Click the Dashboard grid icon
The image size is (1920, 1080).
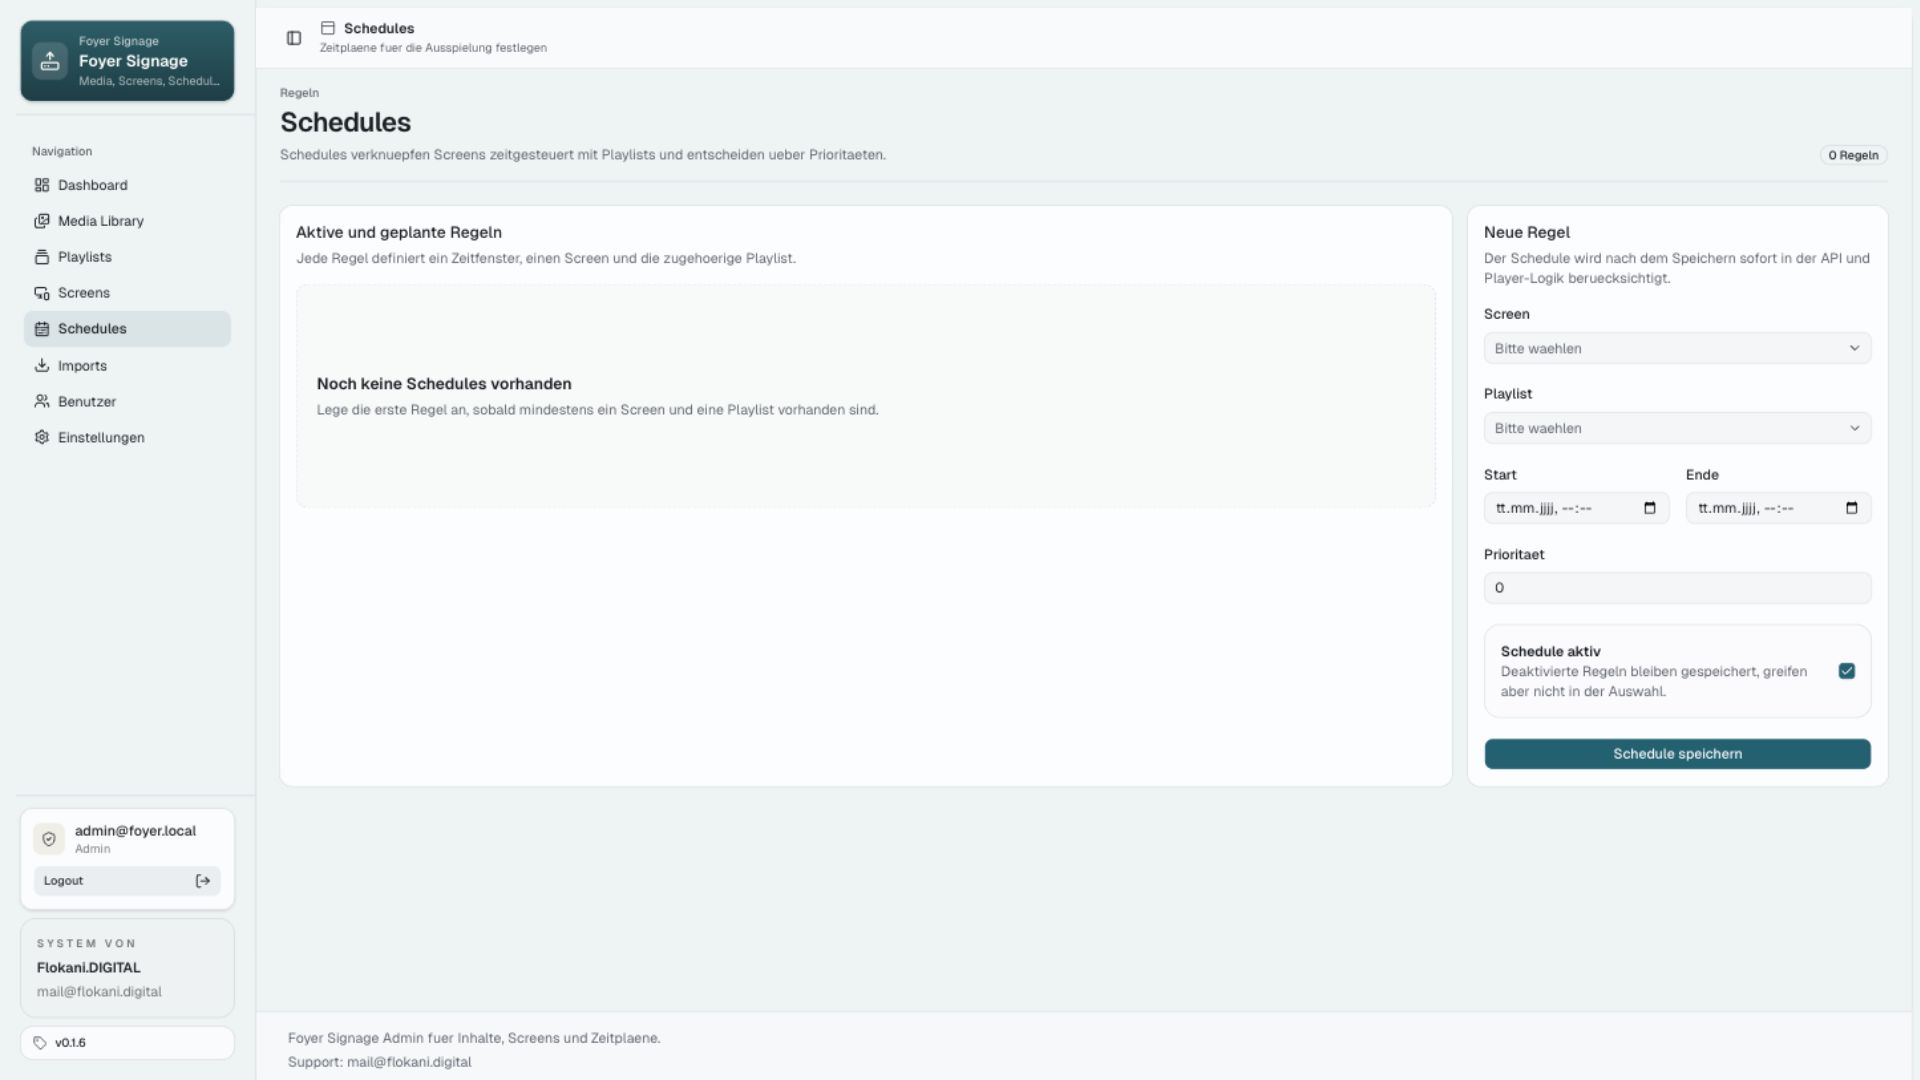42,185
